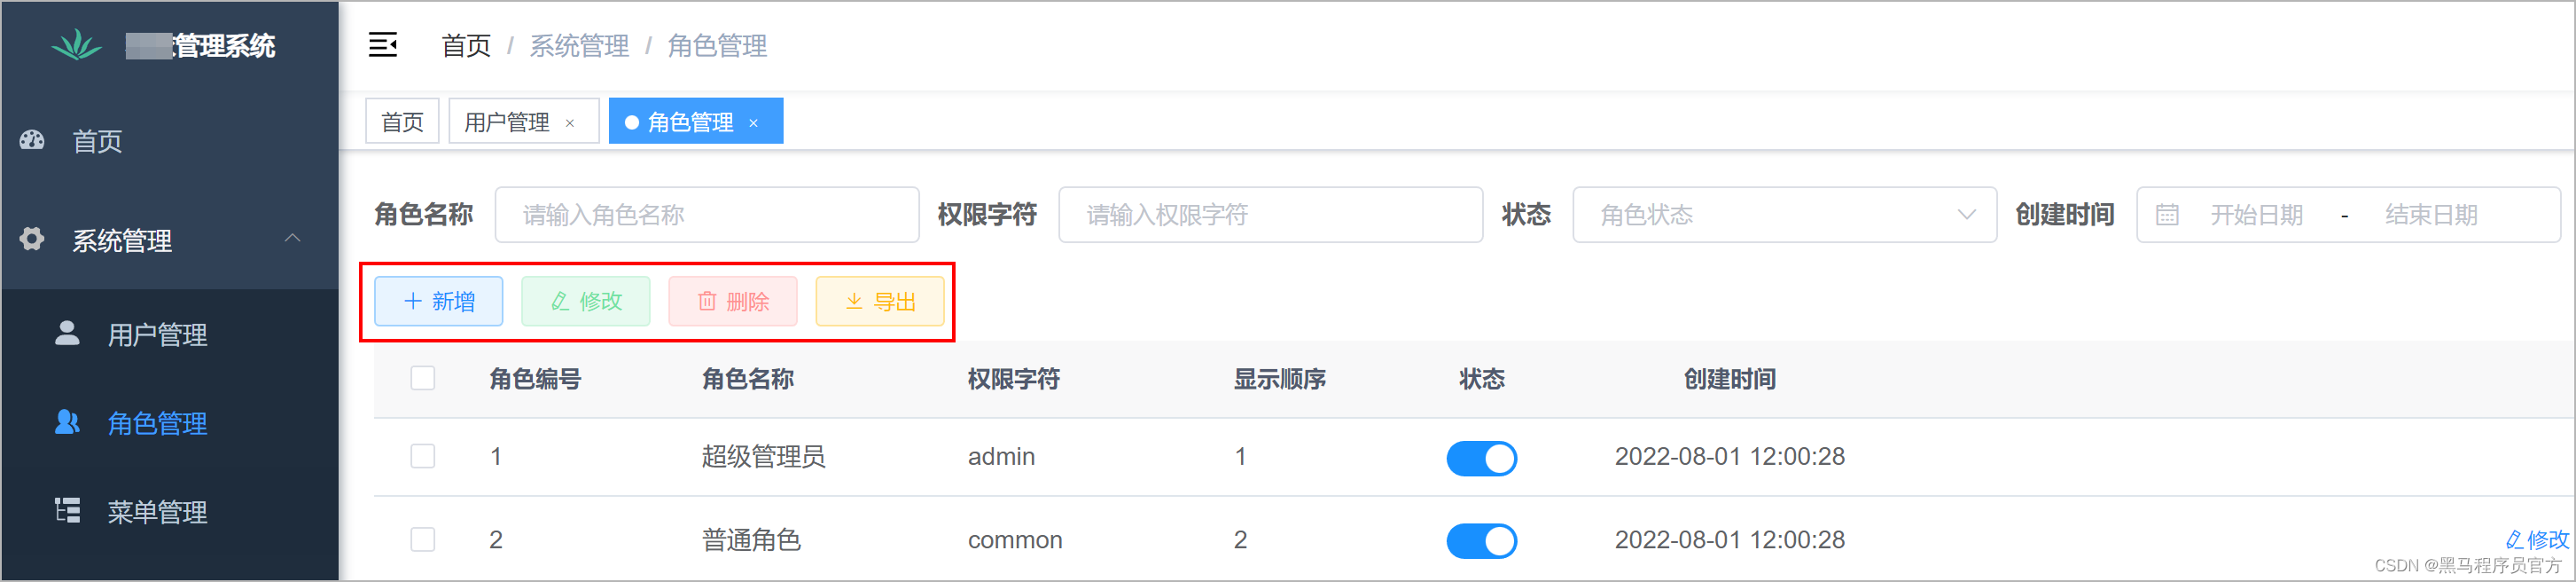The width and height of the screenshot is (2576, 582).
Task: Open 菜单管理 via the menu tree icon
Action: click(67, 512)
